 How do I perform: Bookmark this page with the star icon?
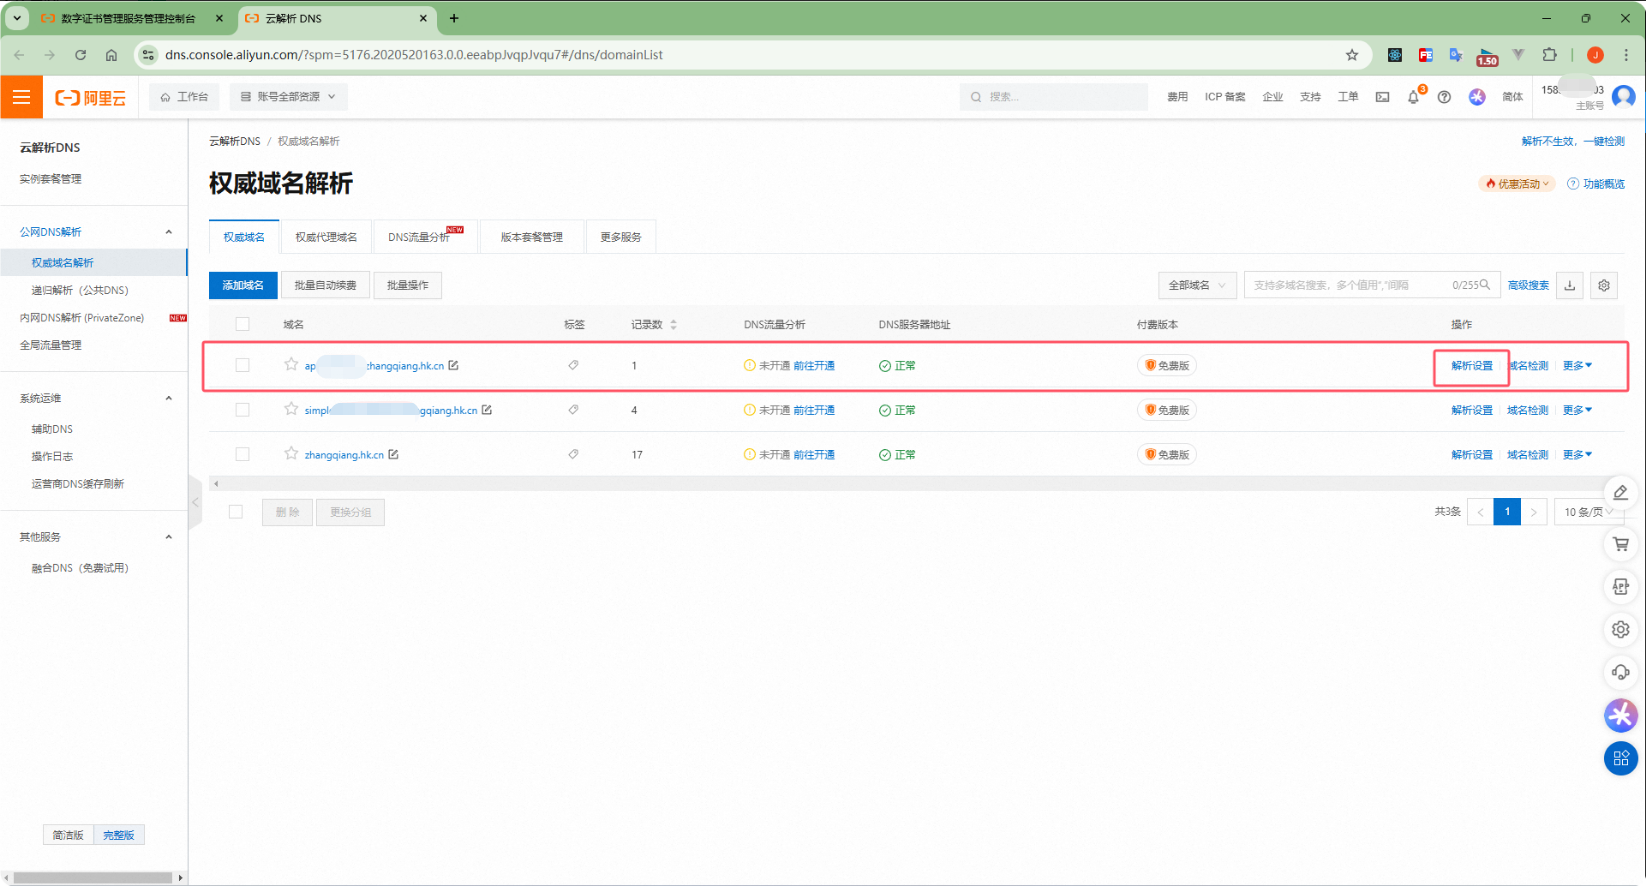point(1352,55)
